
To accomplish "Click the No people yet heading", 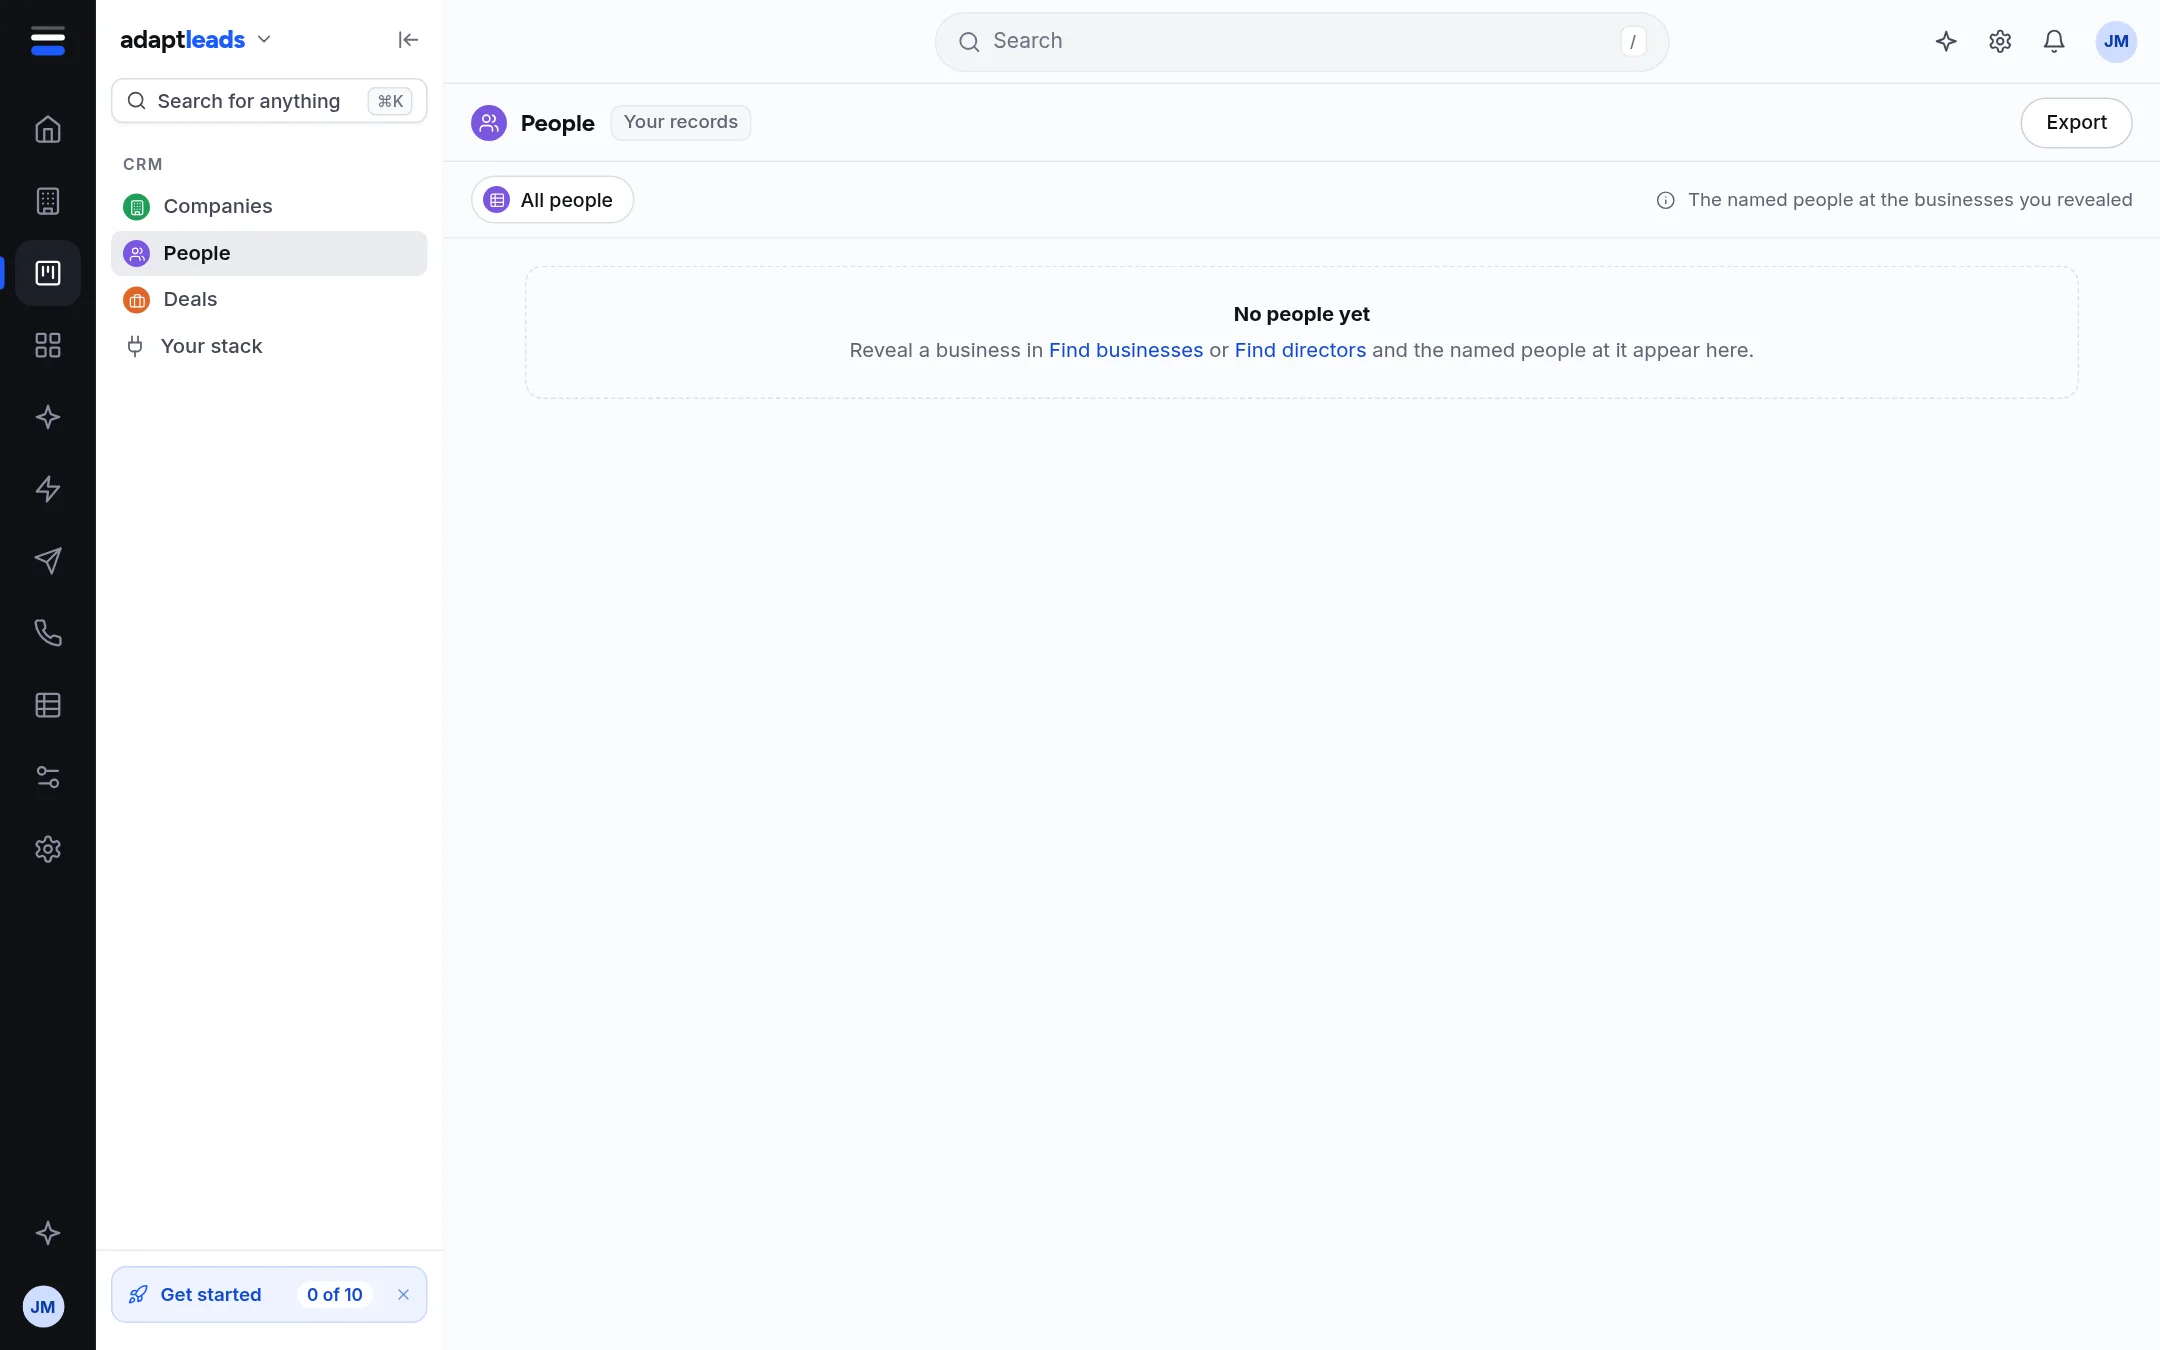I will tap(1302, 314).
